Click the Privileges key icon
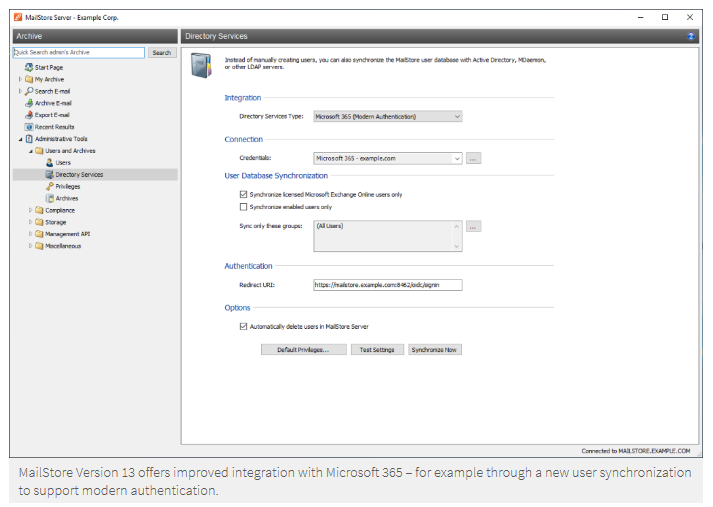Image resolution: width=713 pixels, height=507 pixels. pyautogui.click(x=50, y=186)
